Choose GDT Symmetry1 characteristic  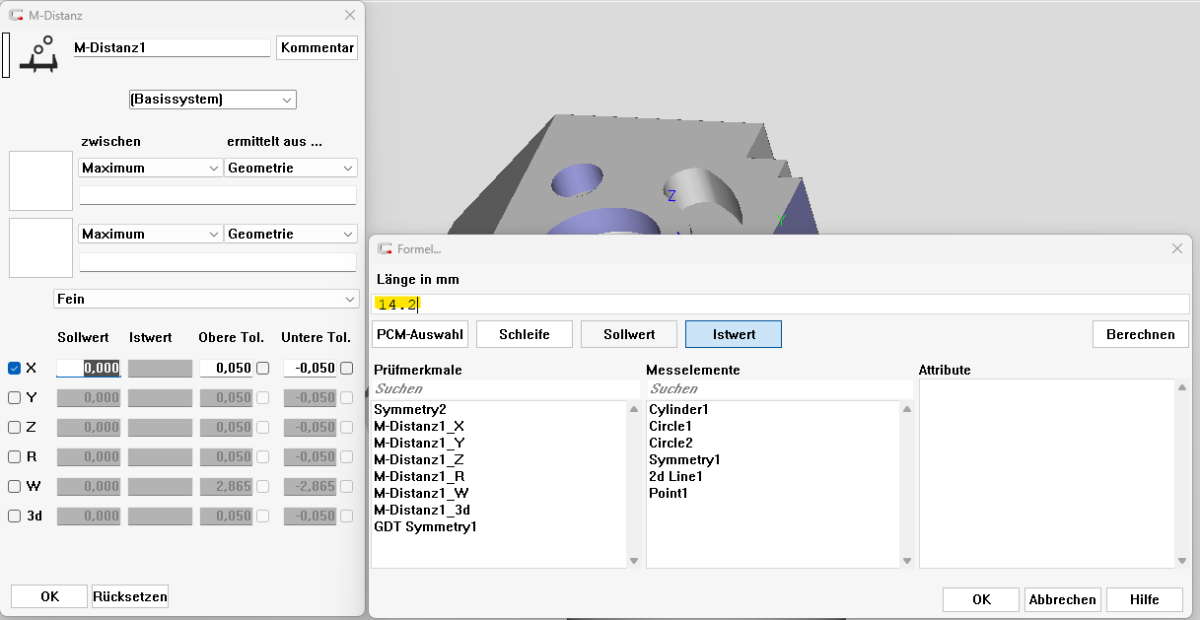pos(425,527)
